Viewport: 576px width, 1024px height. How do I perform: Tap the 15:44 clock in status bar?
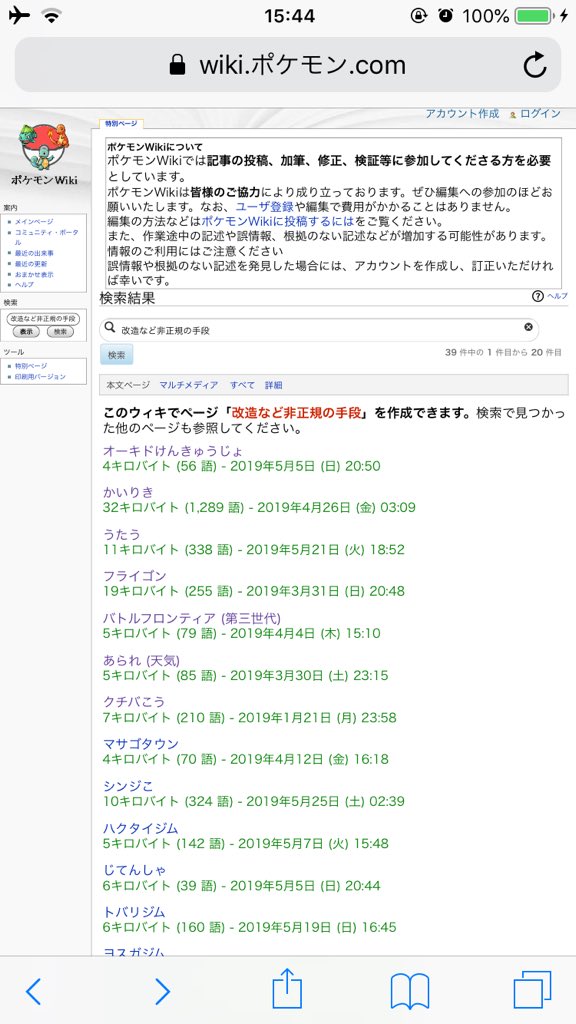point(288,16)
